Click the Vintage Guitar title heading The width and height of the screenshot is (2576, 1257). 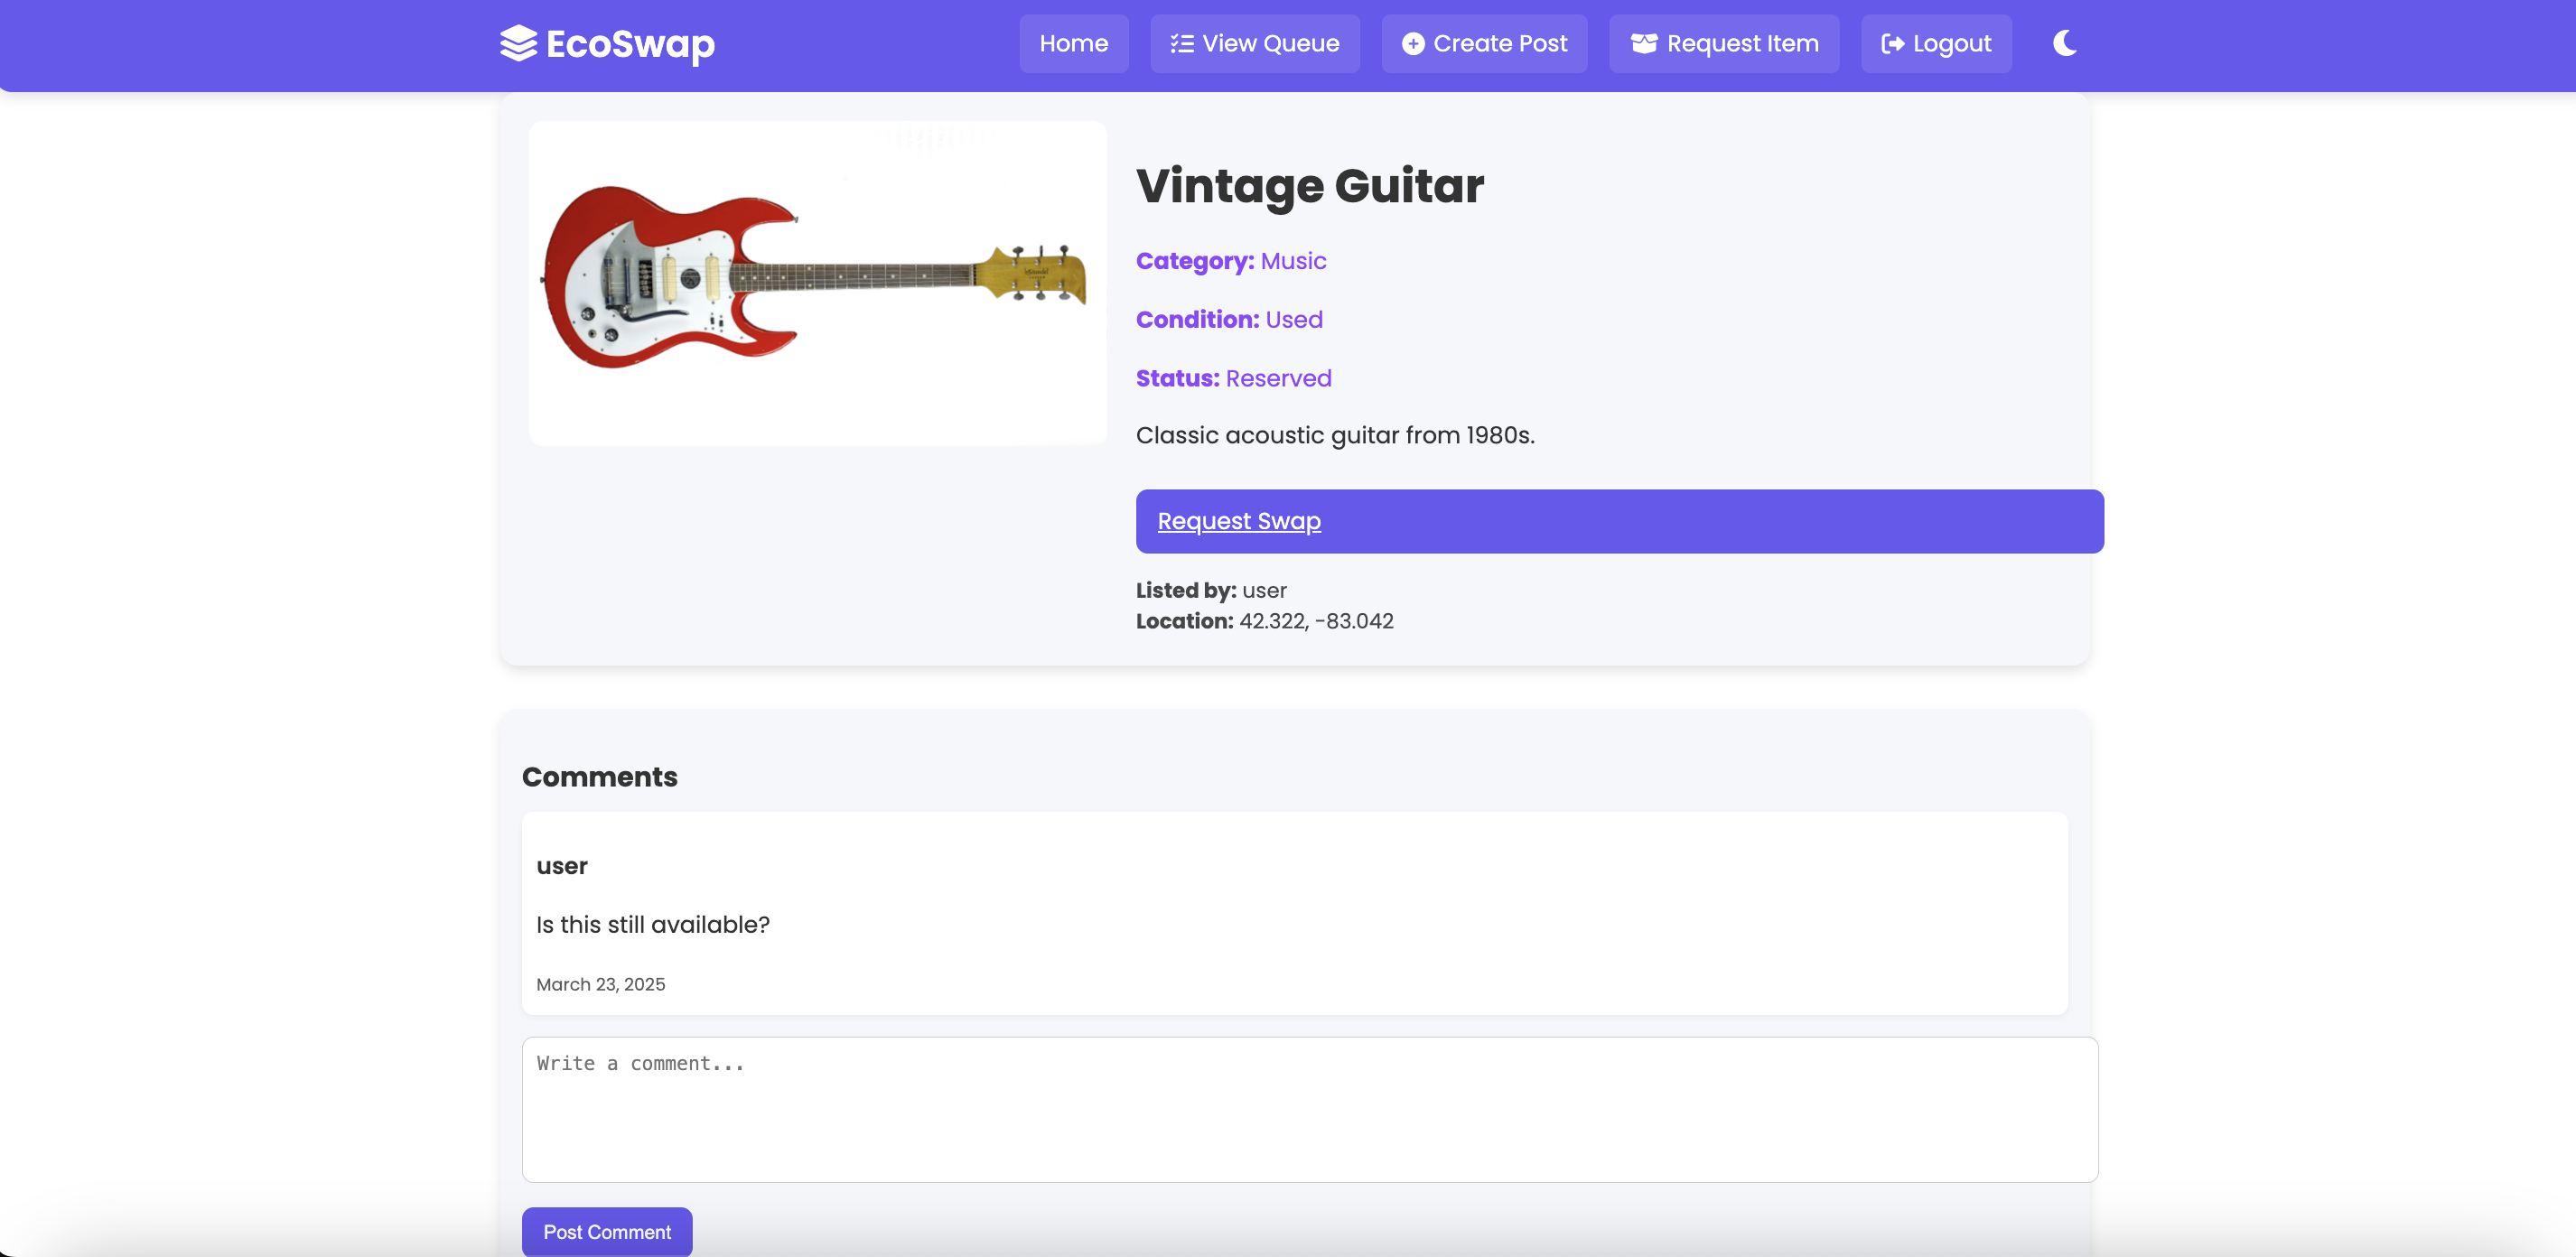pos(1309,186)
